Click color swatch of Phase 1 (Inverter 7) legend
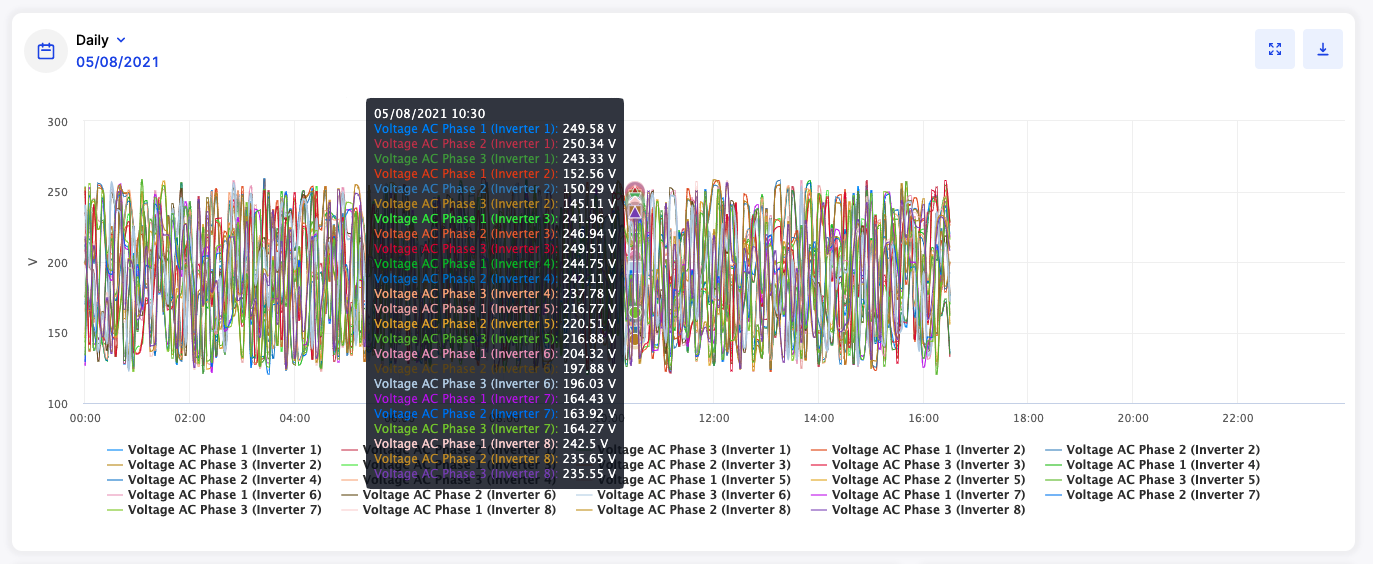The image size is (1373, 564). point(819,495)
